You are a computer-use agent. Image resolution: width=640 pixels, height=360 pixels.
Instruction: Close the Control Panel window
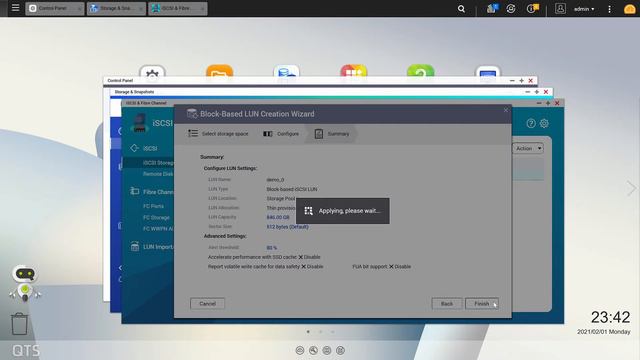click(531, 81)
